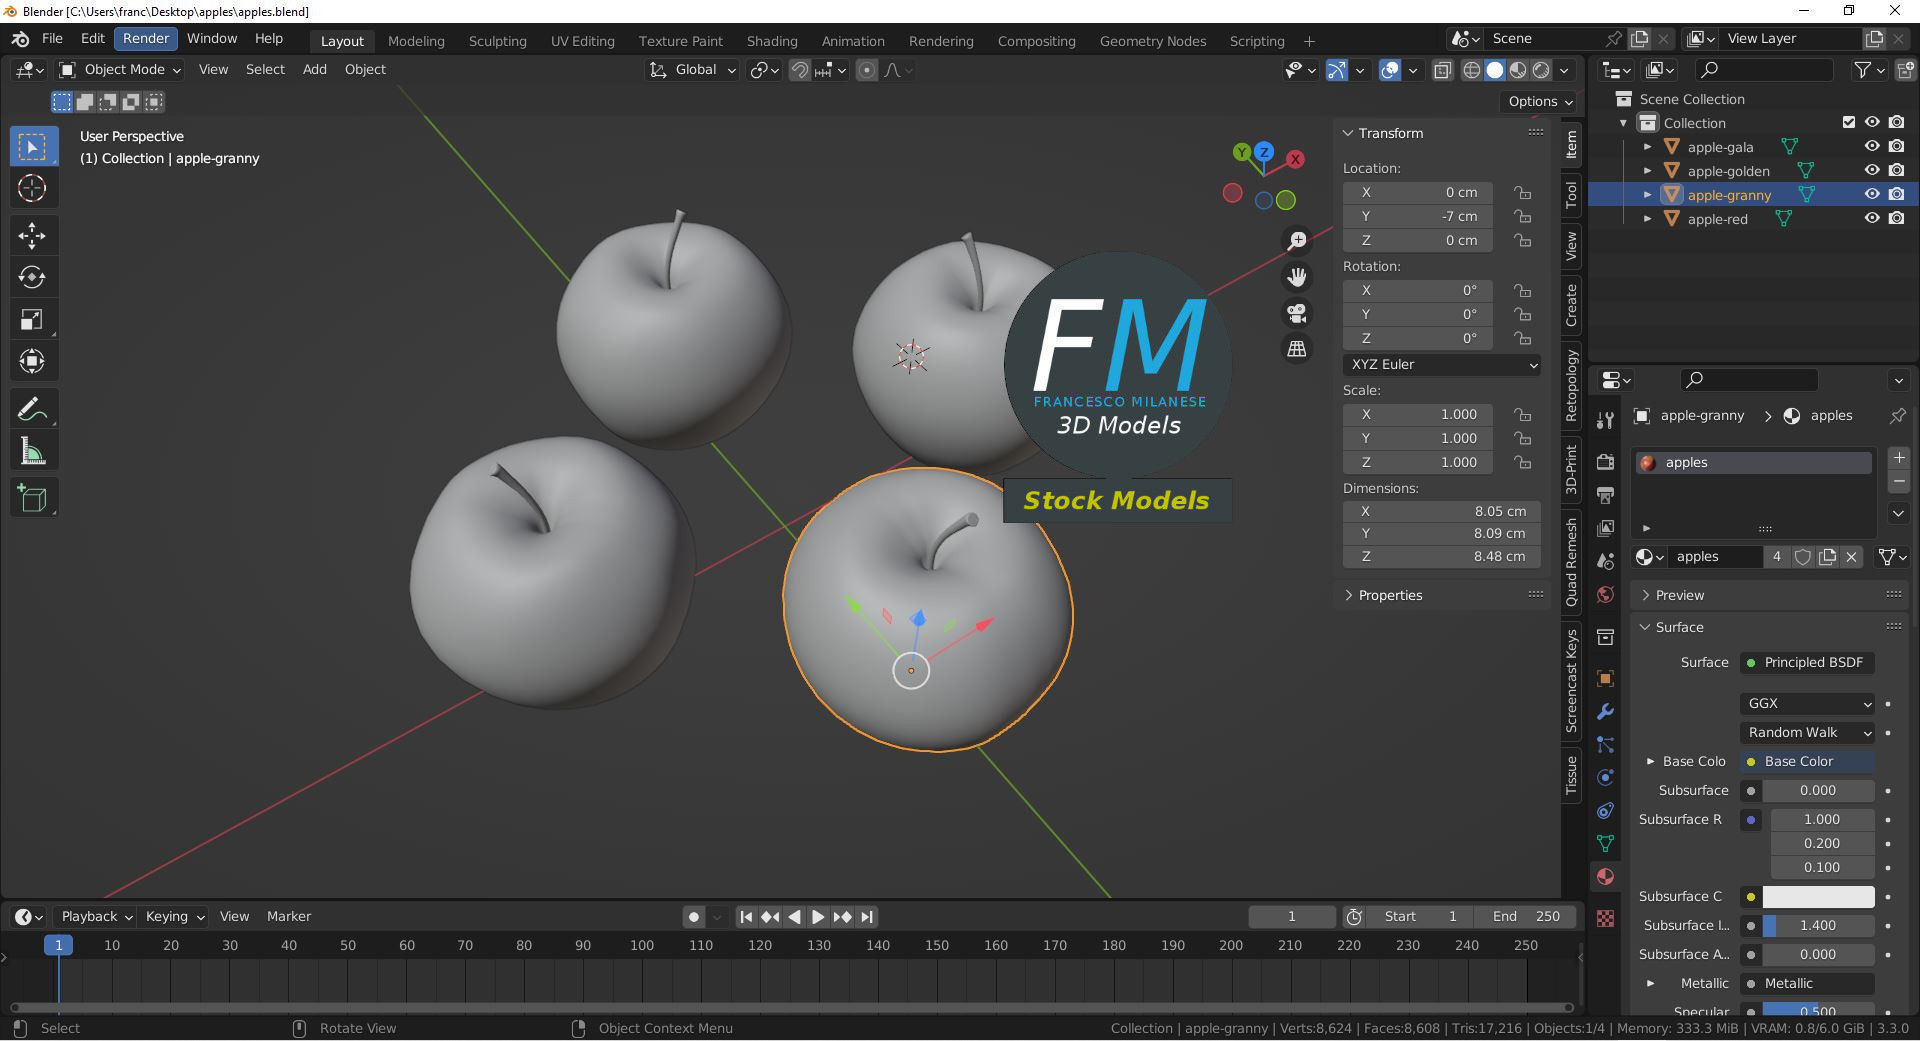The image size is (1920, 1041).
Task: Switch perspective/orthographic grid icon
Action: (1297, 349)
